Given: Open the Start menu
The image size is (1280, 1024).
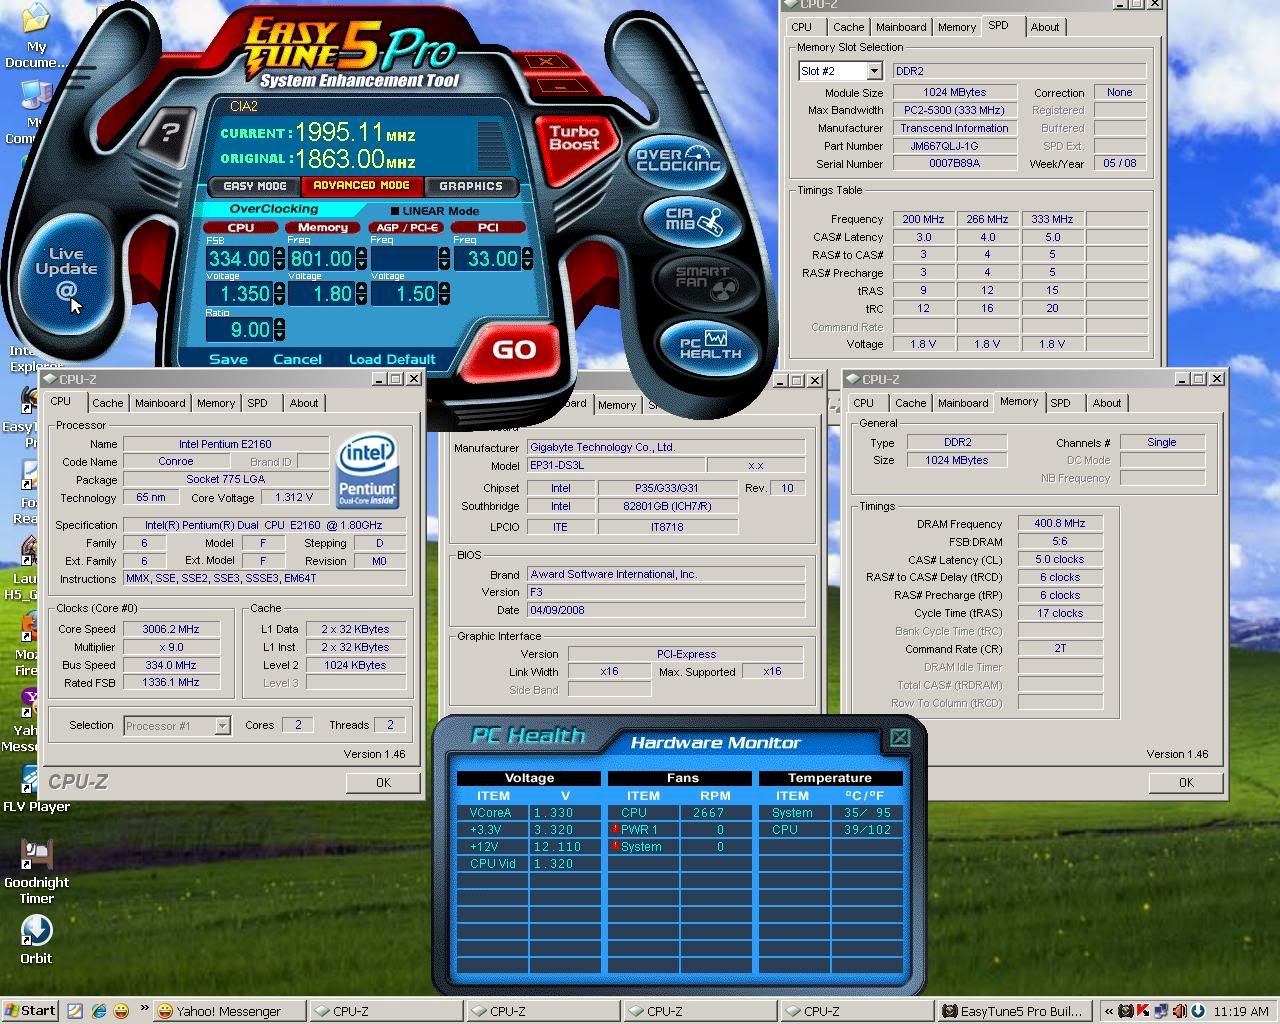Looking at the screenshot, I should click(x=30, y=1011).
